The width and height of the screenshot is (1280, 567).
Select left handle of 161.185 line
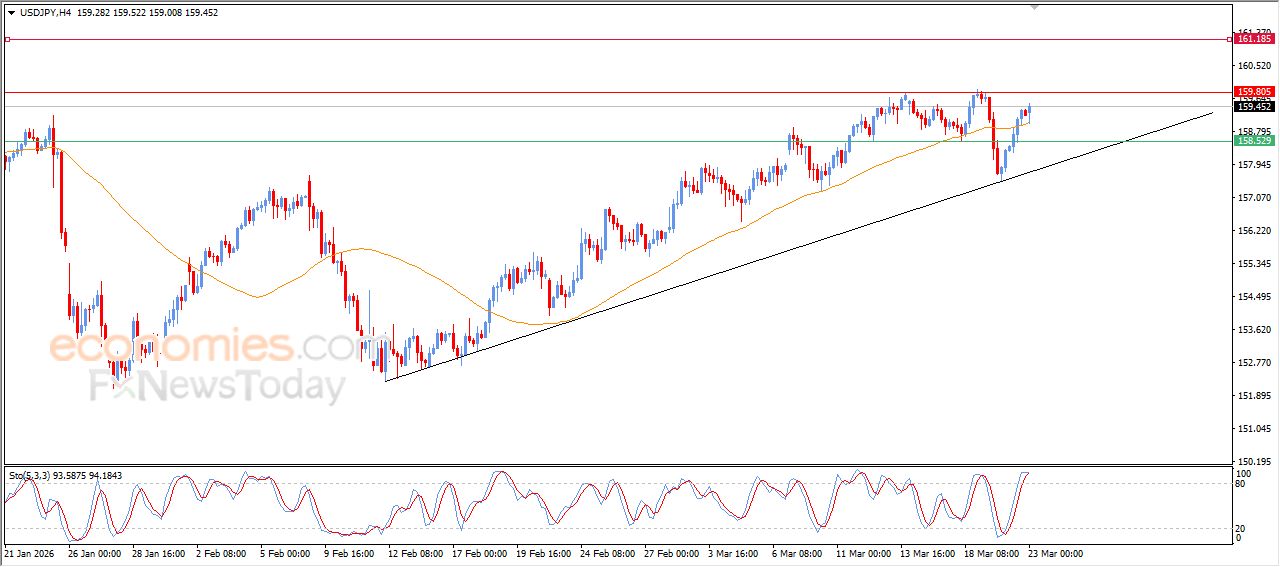coord(7,39)
